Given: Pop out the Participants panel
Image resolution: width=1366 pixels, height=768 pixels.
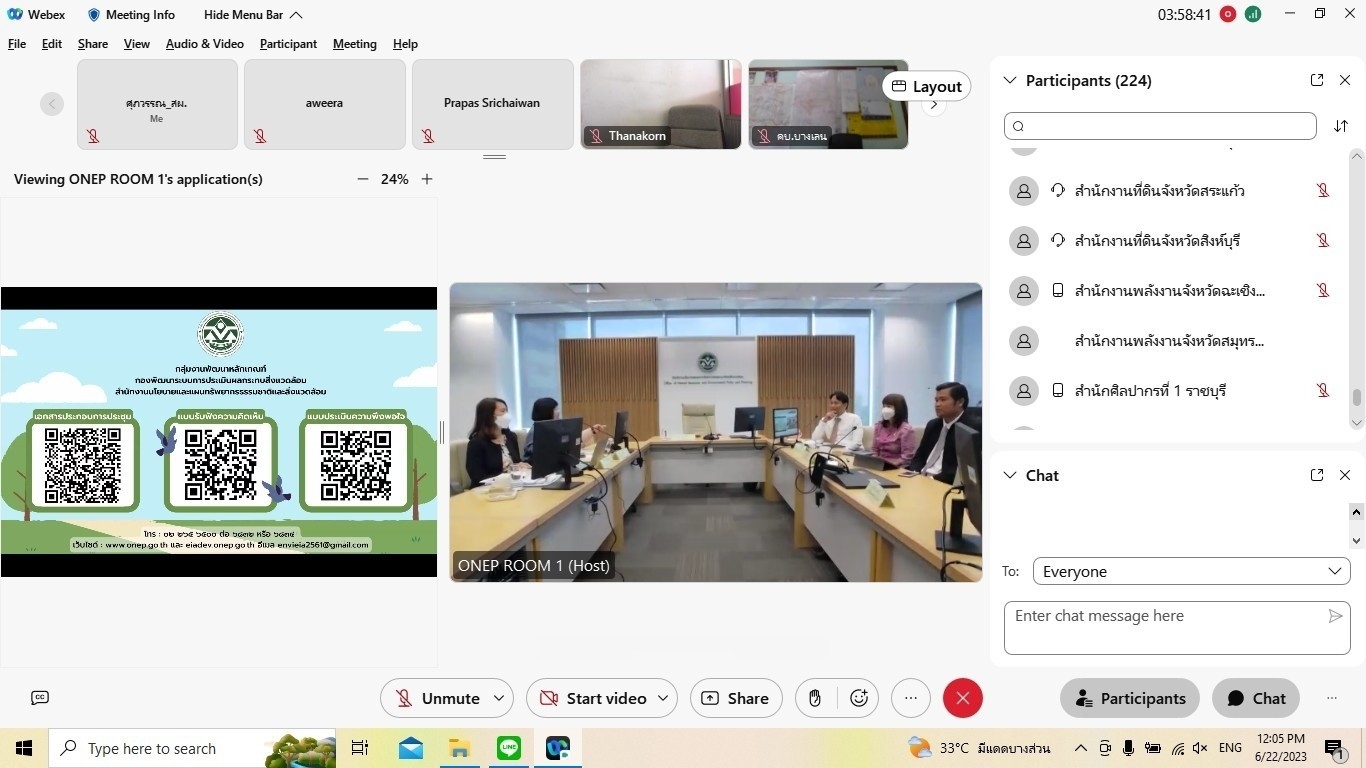Looking at the screenshot, I should pyautogui.click(x=1317, y=80).
